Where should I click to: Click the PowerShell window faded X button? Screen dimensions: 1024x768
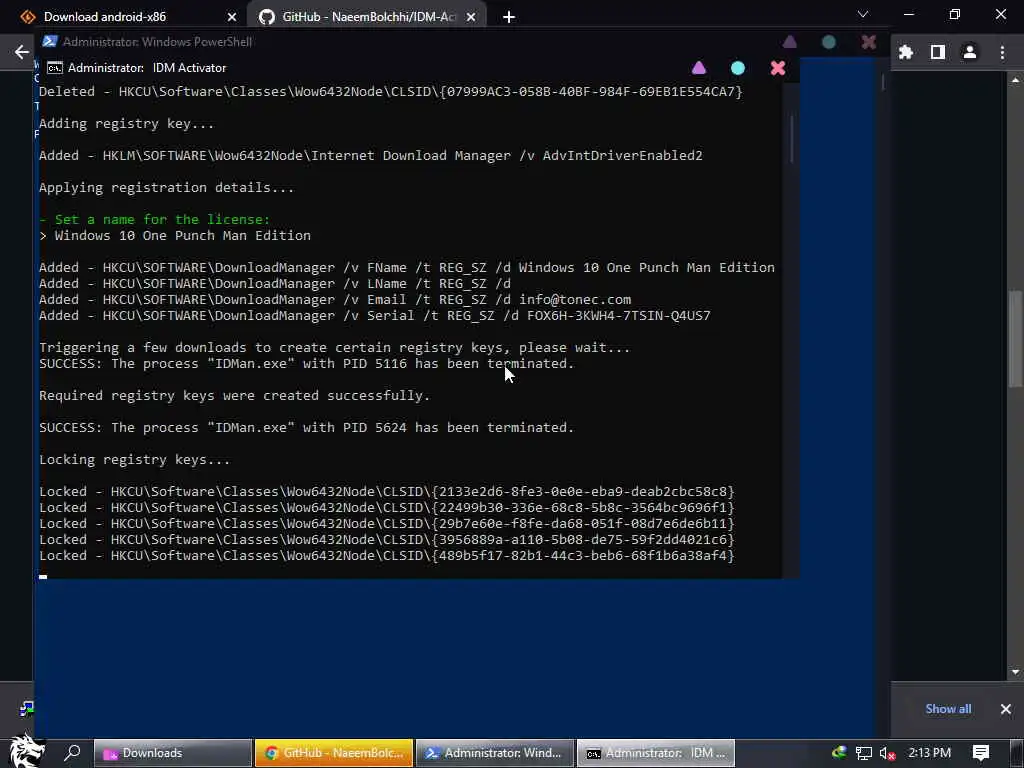pyautogui.click(x=869, y=42)
